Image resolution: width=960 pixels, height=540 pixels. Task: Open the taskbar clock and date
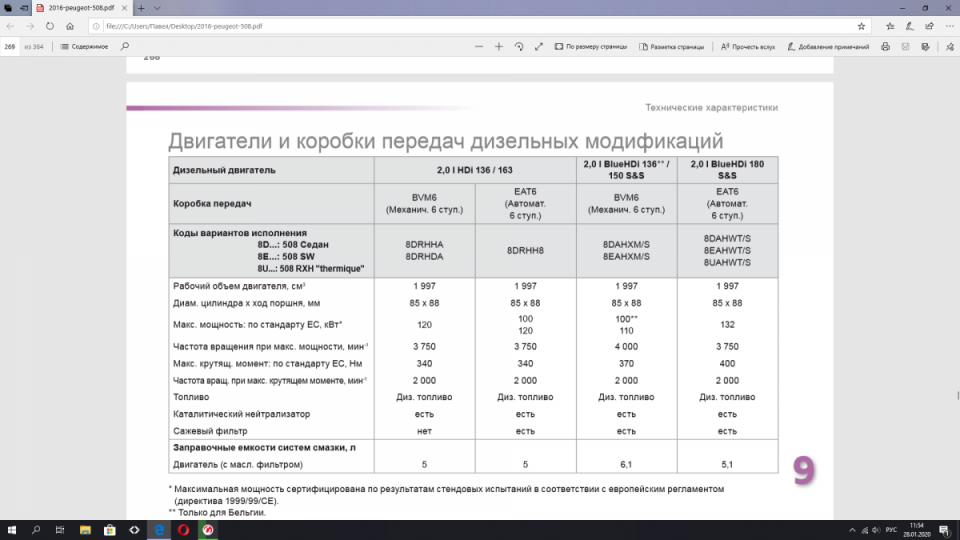tap(917, 530)
